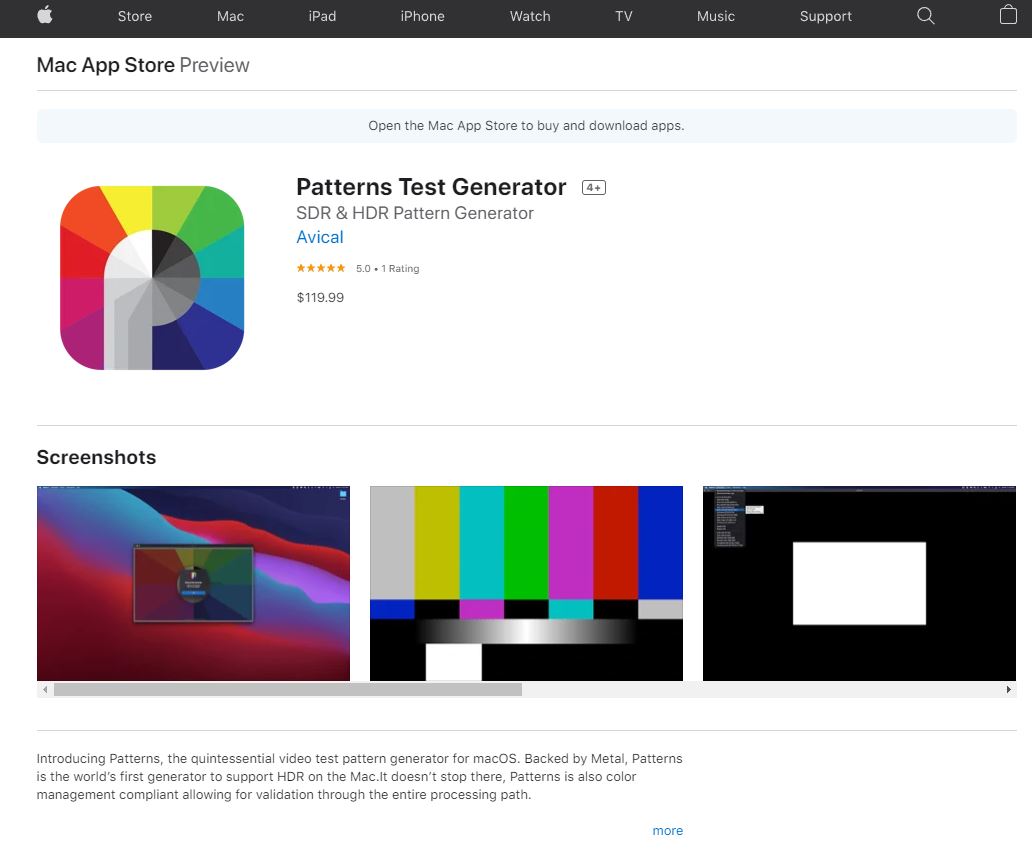Screen dimensions: 1032x853
Task: Click the 4+ age rating badge
Action: point(594,188)
